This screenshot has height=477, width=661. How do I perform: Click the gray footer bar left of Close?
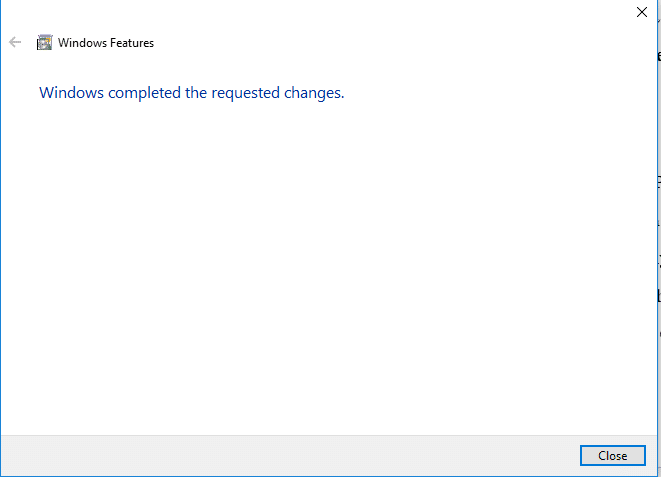pyautogui.click(x=290, y=456)
